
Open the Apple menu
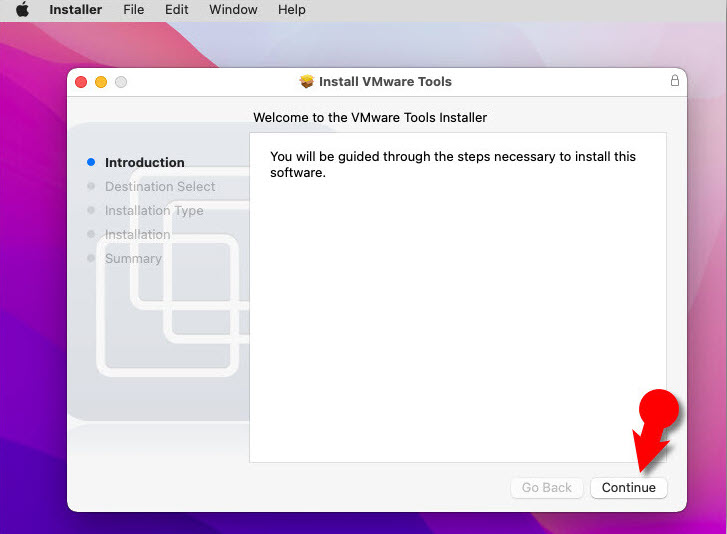pos(22,10)
